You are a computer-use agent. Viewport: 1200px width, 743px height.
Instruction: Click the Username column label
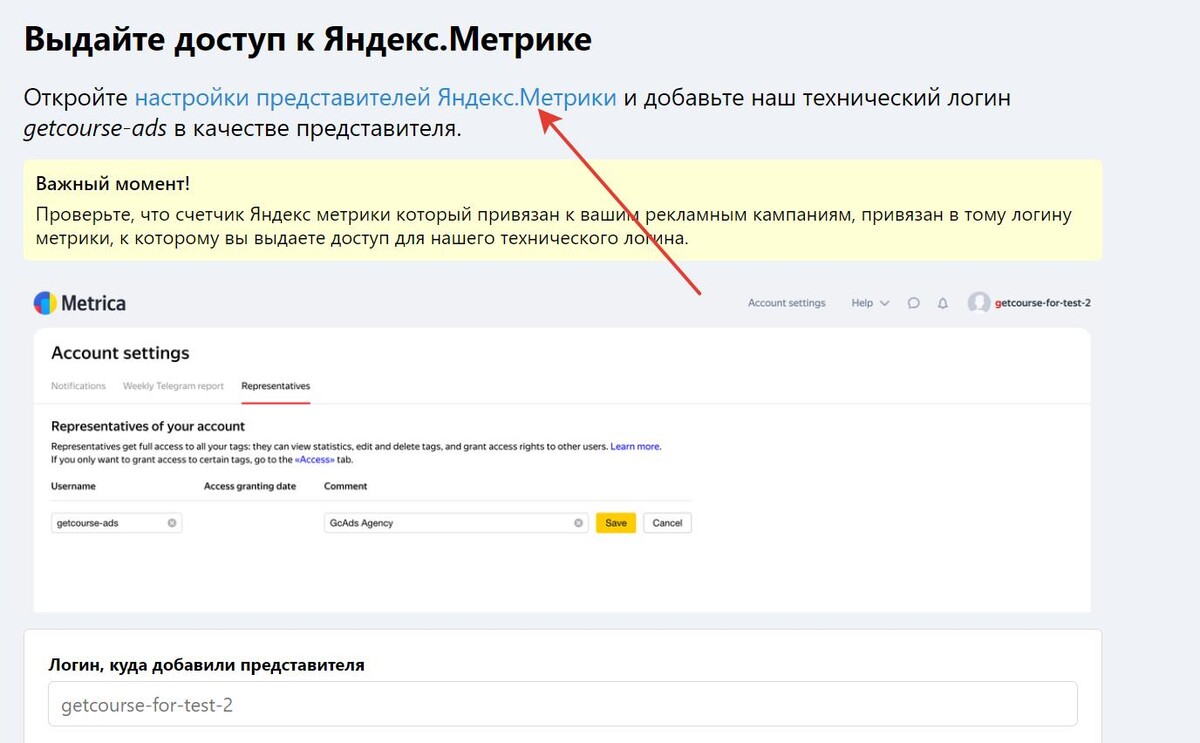73,486
